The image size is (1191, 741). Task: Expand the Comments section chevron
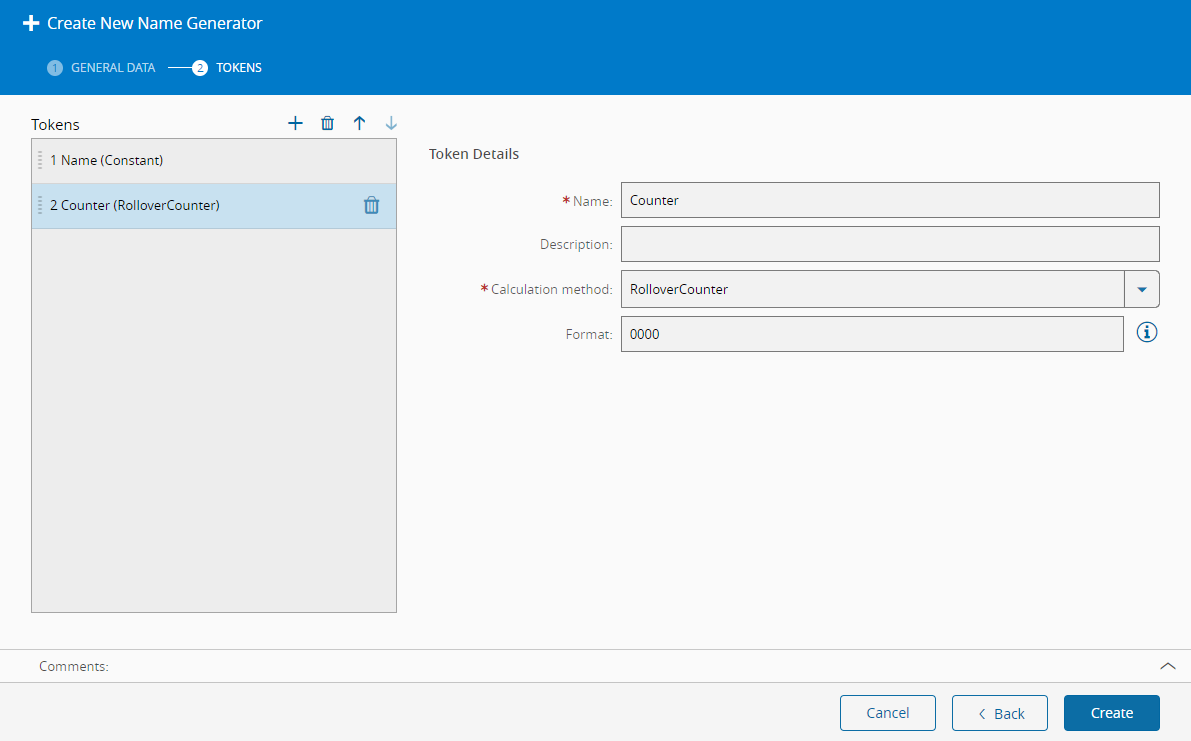(x=1167, y=666)
